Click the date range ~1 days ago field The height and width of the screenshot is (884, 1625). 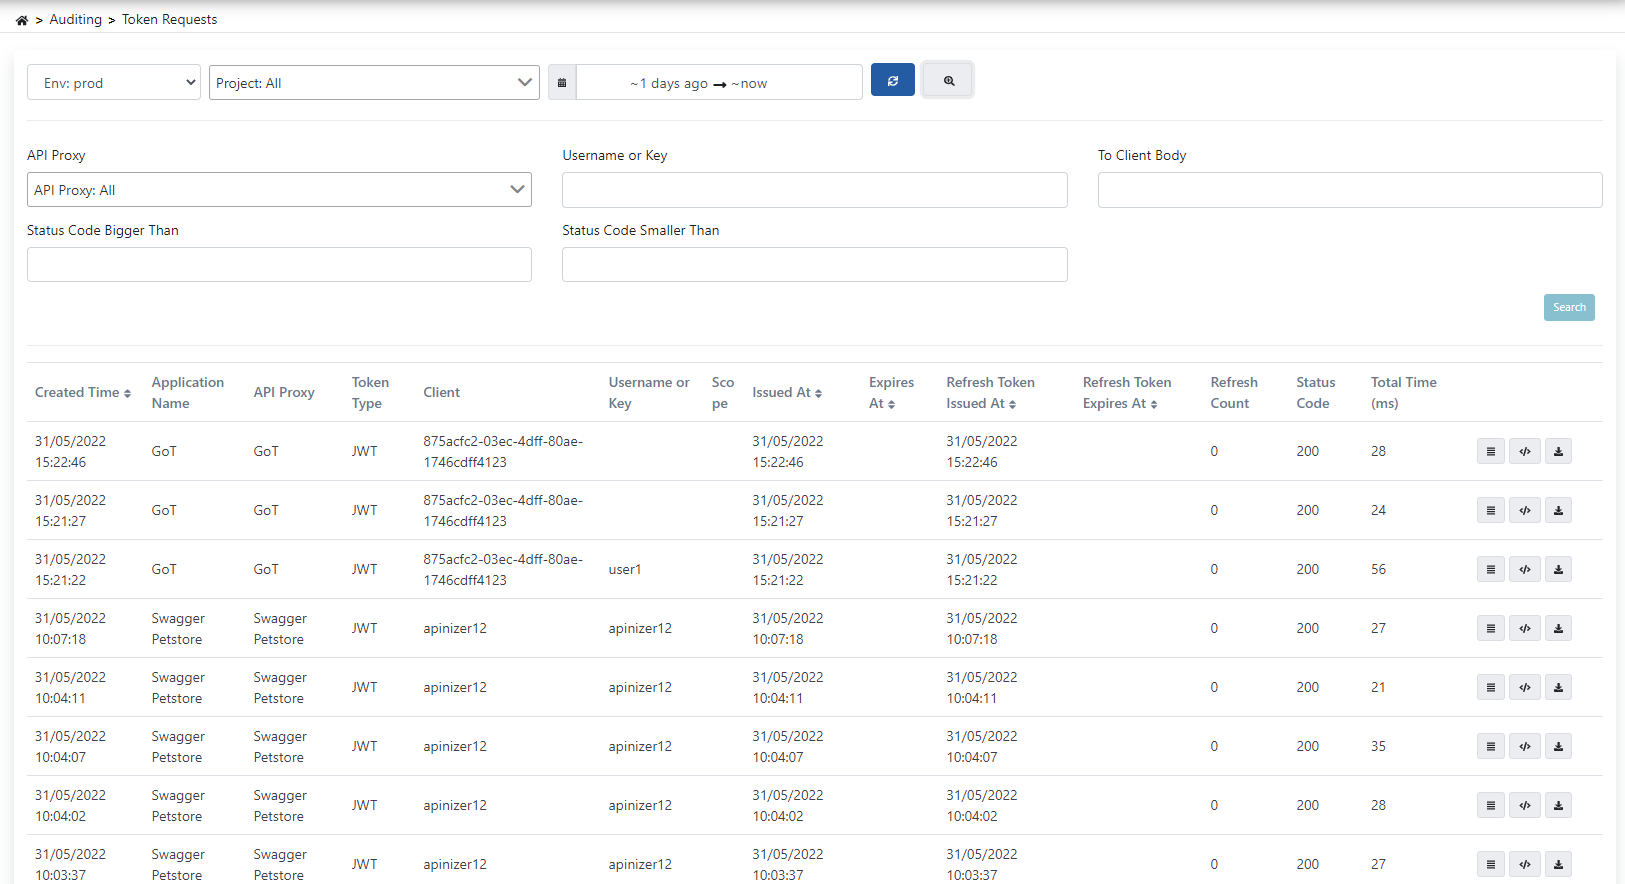[719, 83]
